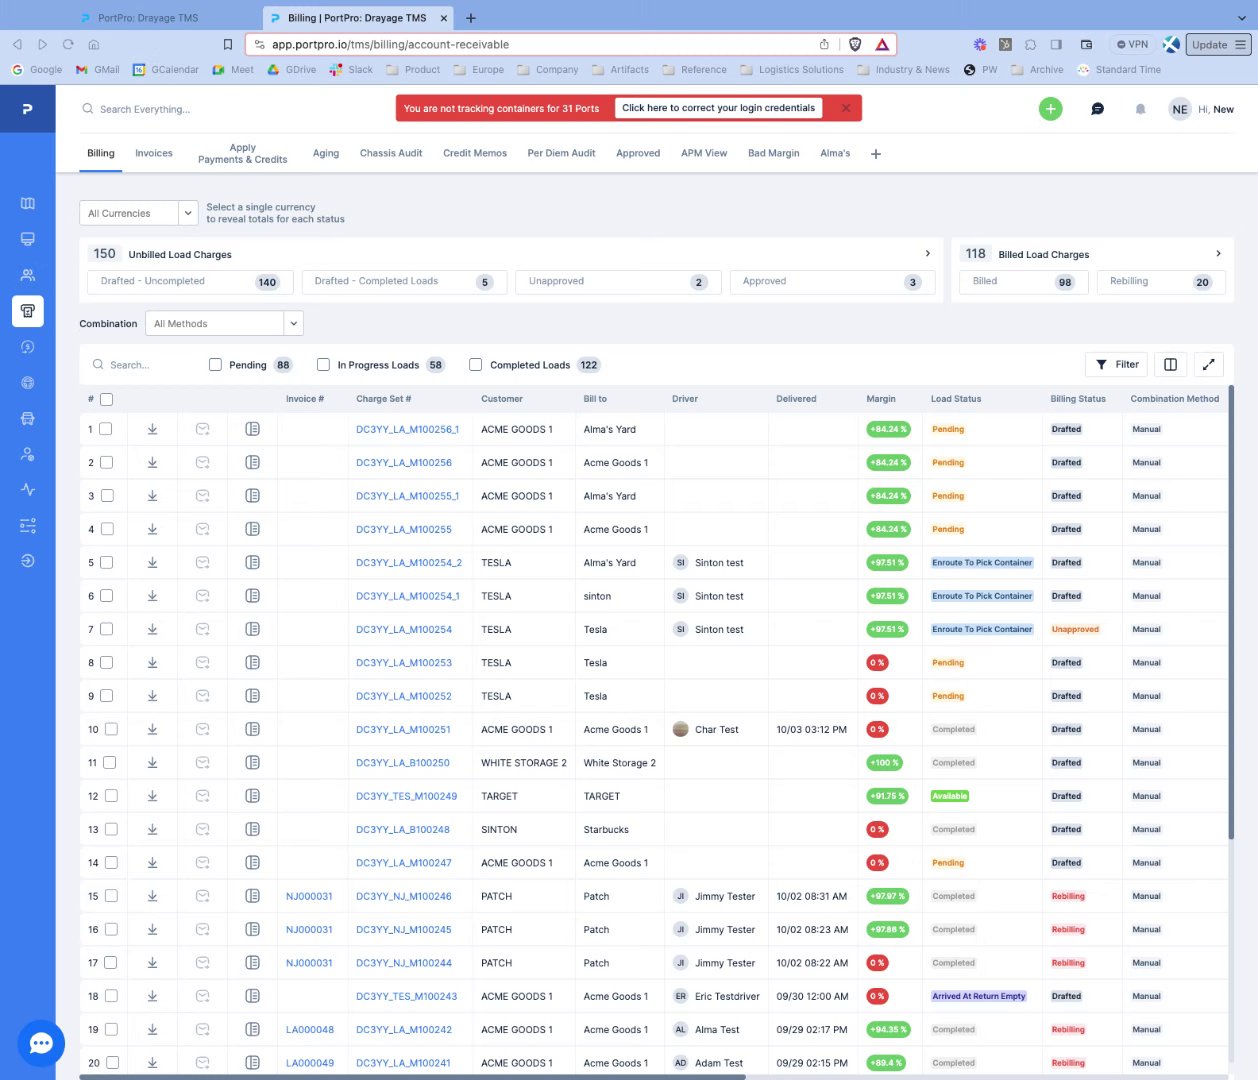Open the Rebilling 20 status box

[x=1161, y=282]
